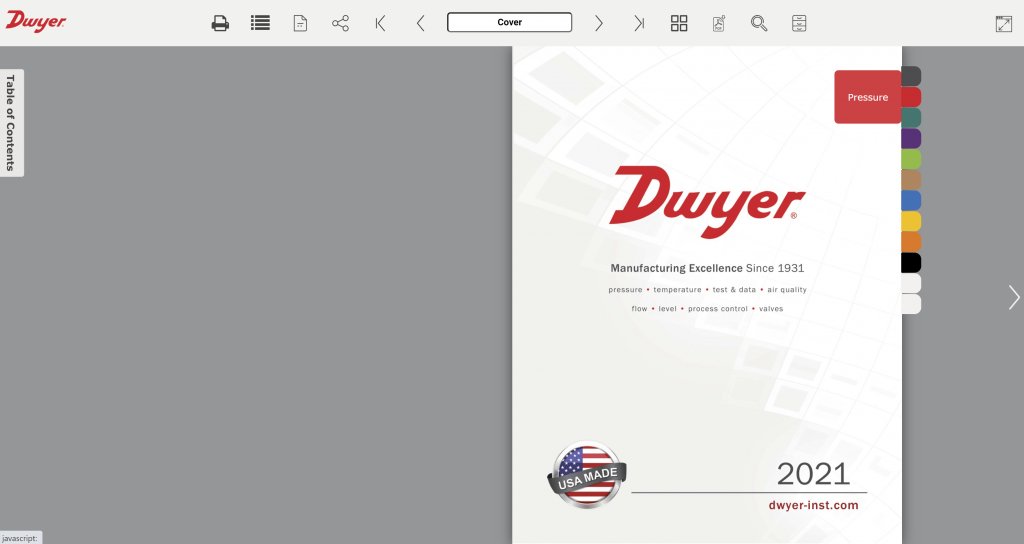Click the USA Made badge

coord(587,475)
